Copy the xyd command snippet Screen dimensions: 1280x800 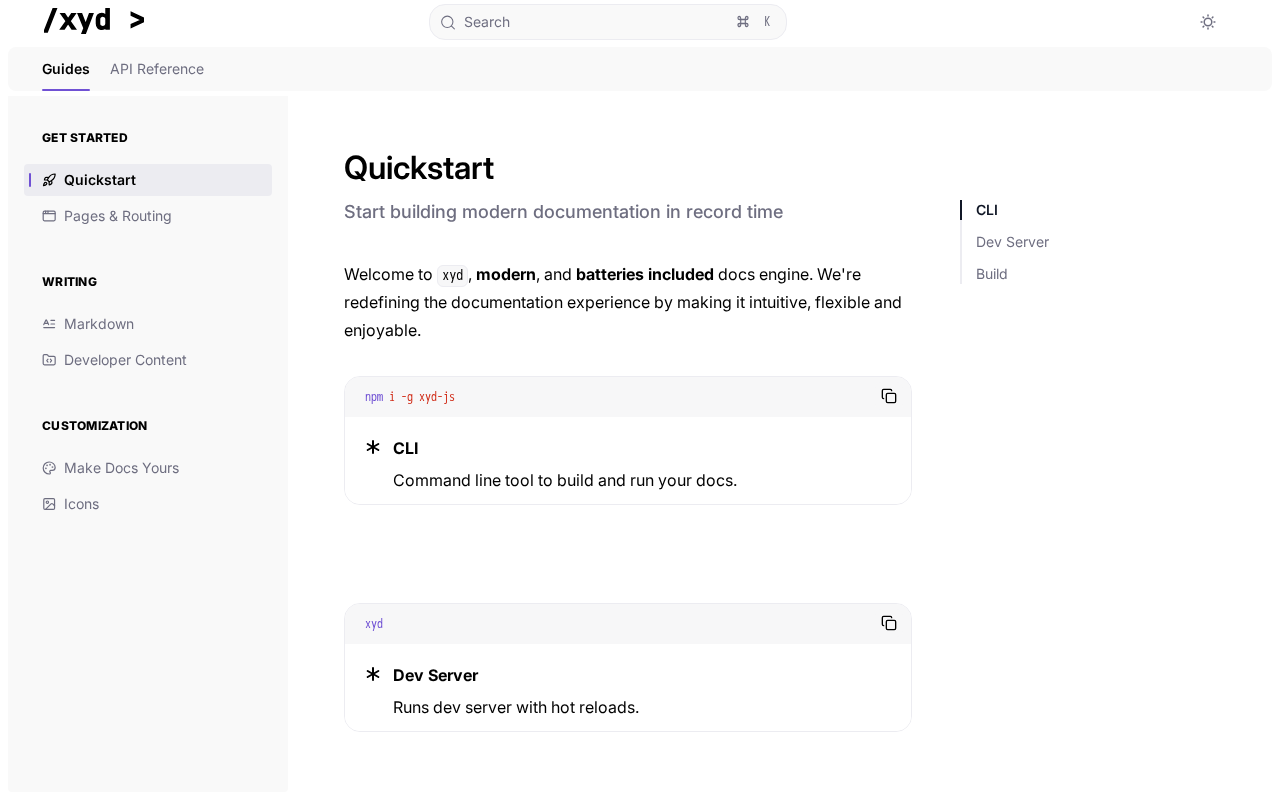pyautogui.click(x=889, y=623)
